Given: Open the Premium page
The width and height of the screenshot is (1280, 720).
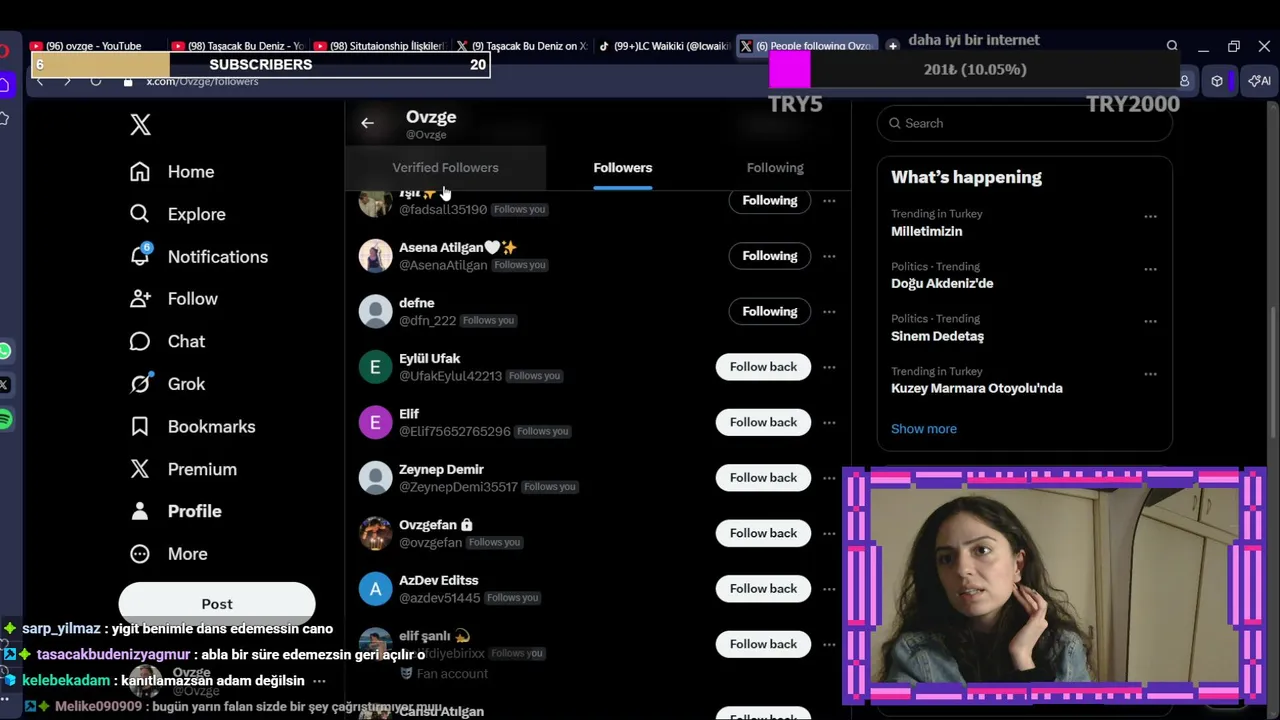Looking at the screenshot, I should (x=183, y=469).
